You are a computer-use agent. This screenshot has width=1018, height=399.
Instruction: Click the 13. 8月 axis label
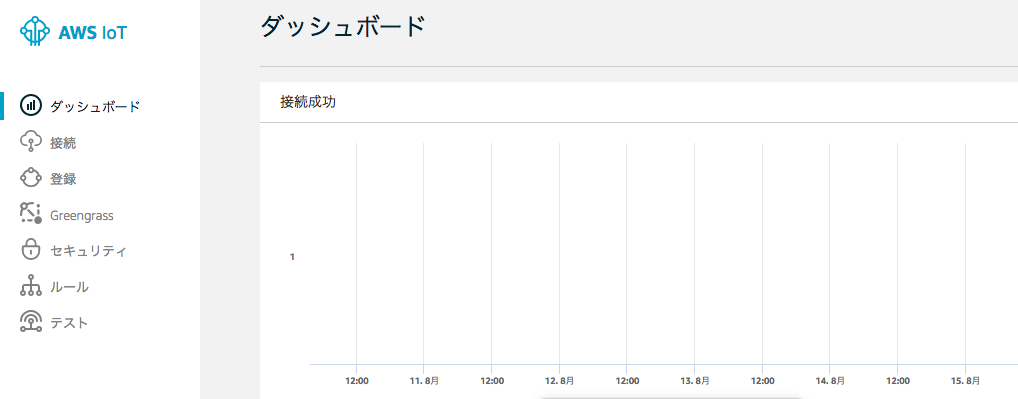pyautogui.click(x=695, y=381)
